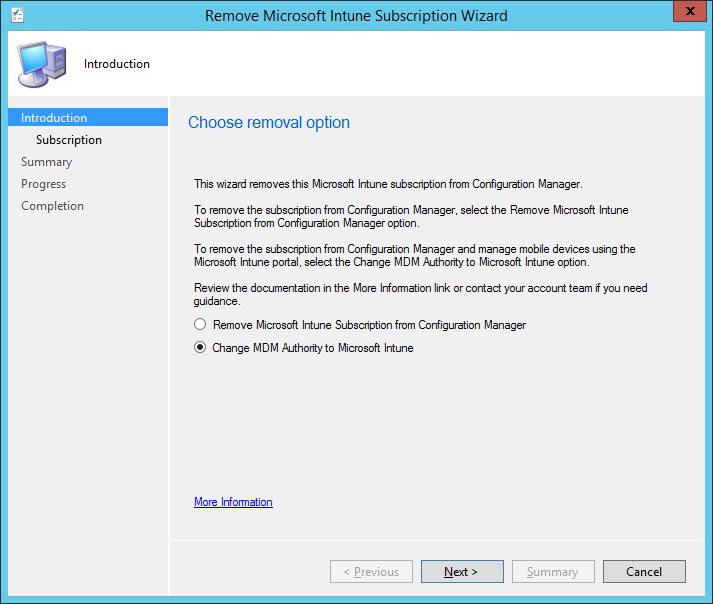Select the Progress step in the sidebar
The image size is (713, 604).
click(44, 184)
